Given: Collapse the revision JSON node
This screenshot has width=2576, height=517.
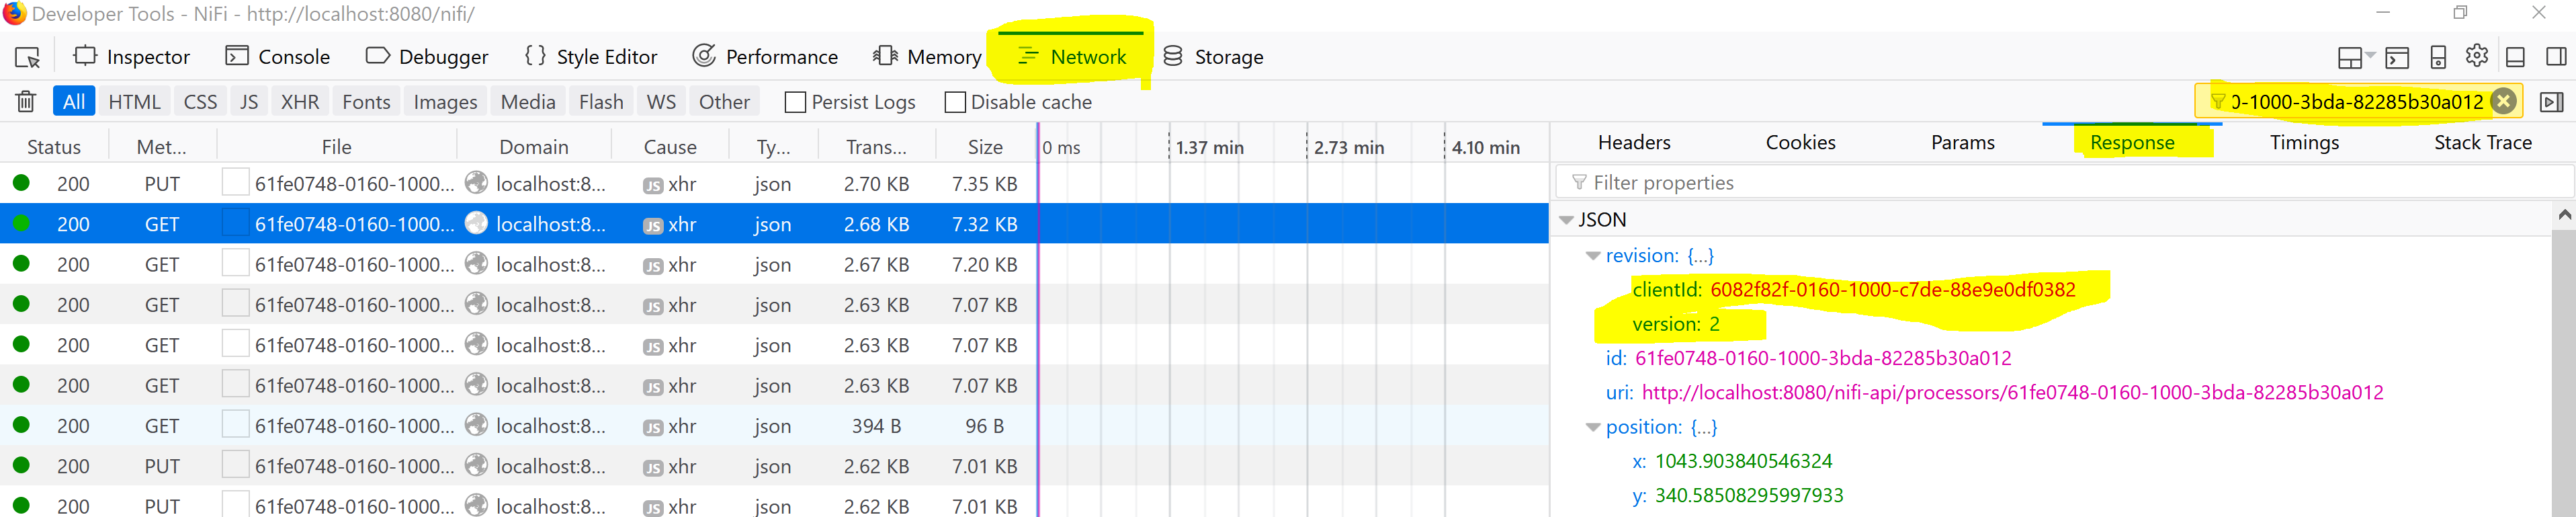Looking at the screenshot, I should (1594, 255).
